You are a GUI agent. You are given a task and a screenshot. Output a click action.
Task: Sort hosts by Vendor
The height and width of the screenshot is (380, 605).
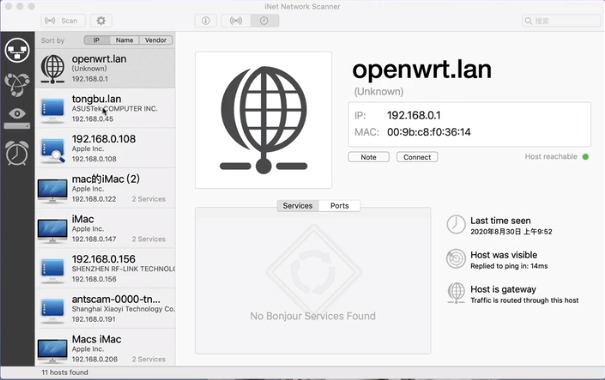pyautogui.click(x=156, y=40)
